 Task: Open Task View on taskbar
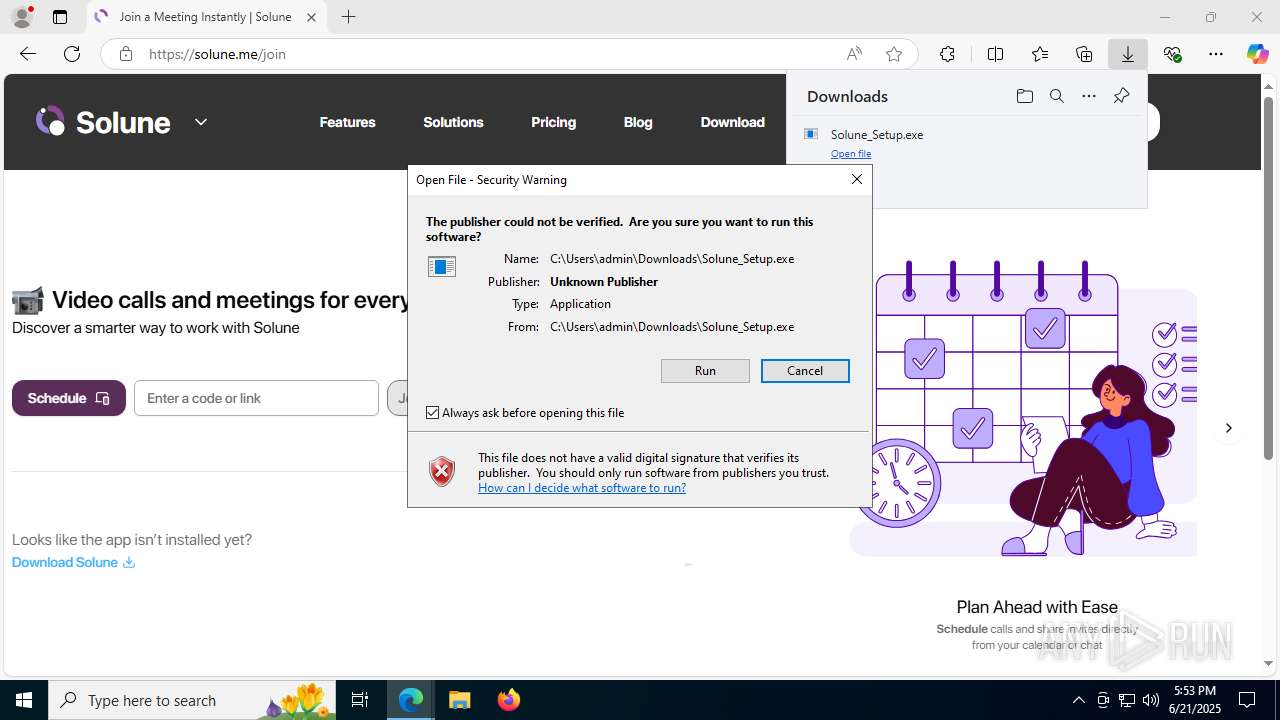[360, 700]
